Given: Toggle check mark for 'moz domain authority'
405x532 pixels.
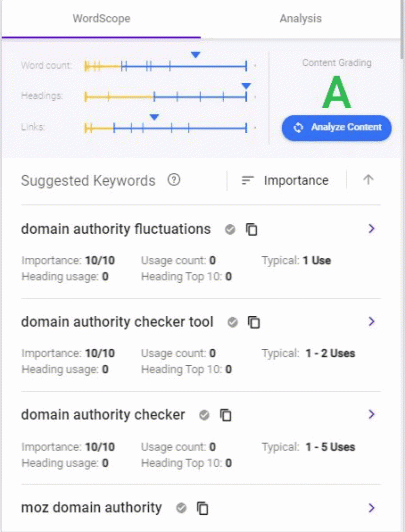Looking at the screenshot, I should [181, 508].
